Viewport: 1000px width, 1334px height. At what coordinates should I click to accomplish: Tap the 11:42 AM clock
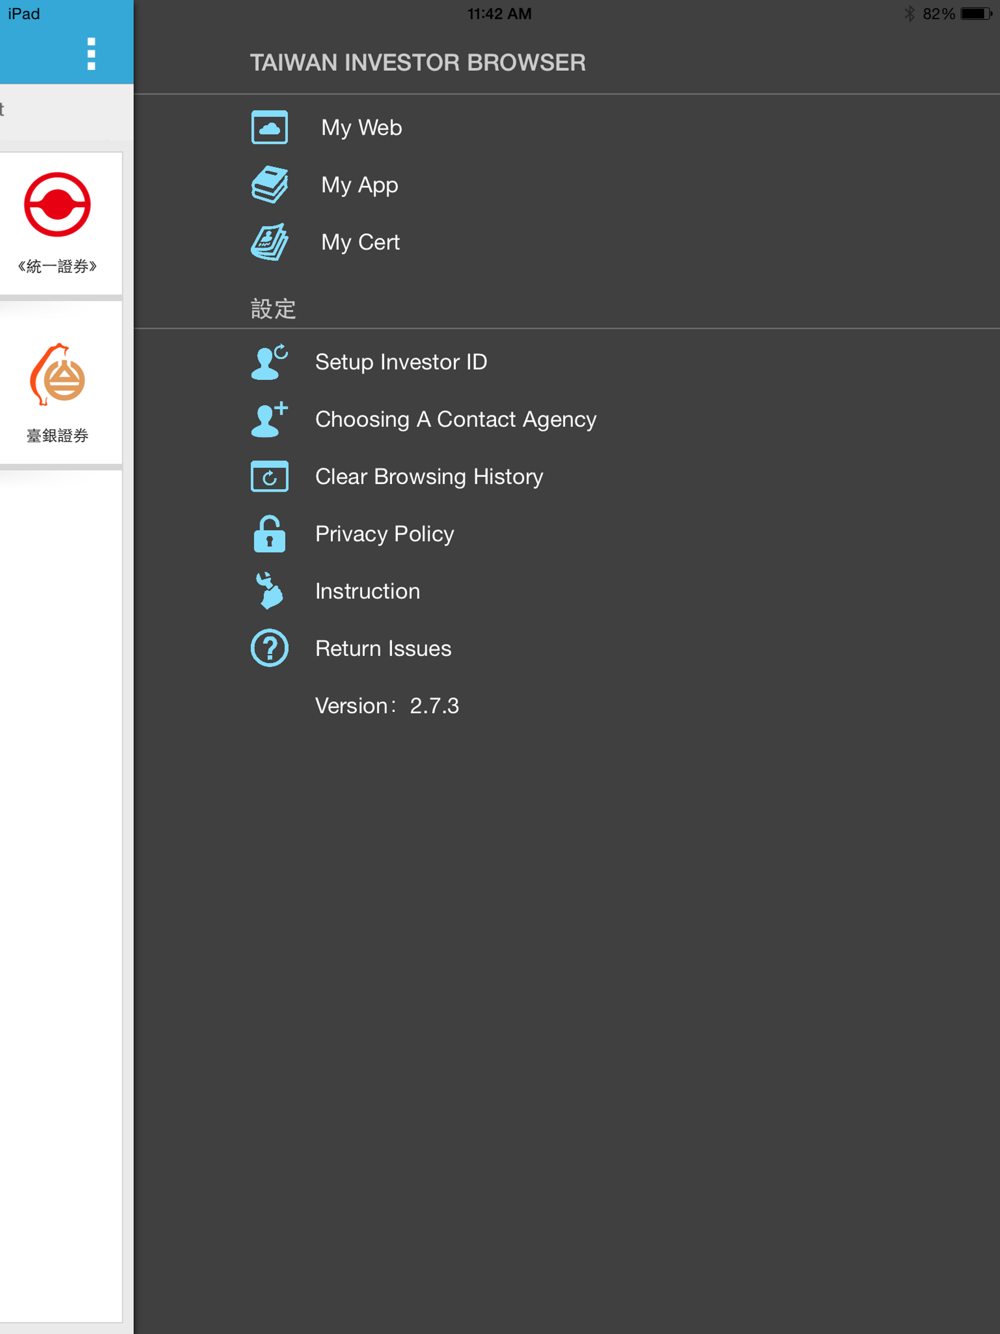(x=499, y=14)
